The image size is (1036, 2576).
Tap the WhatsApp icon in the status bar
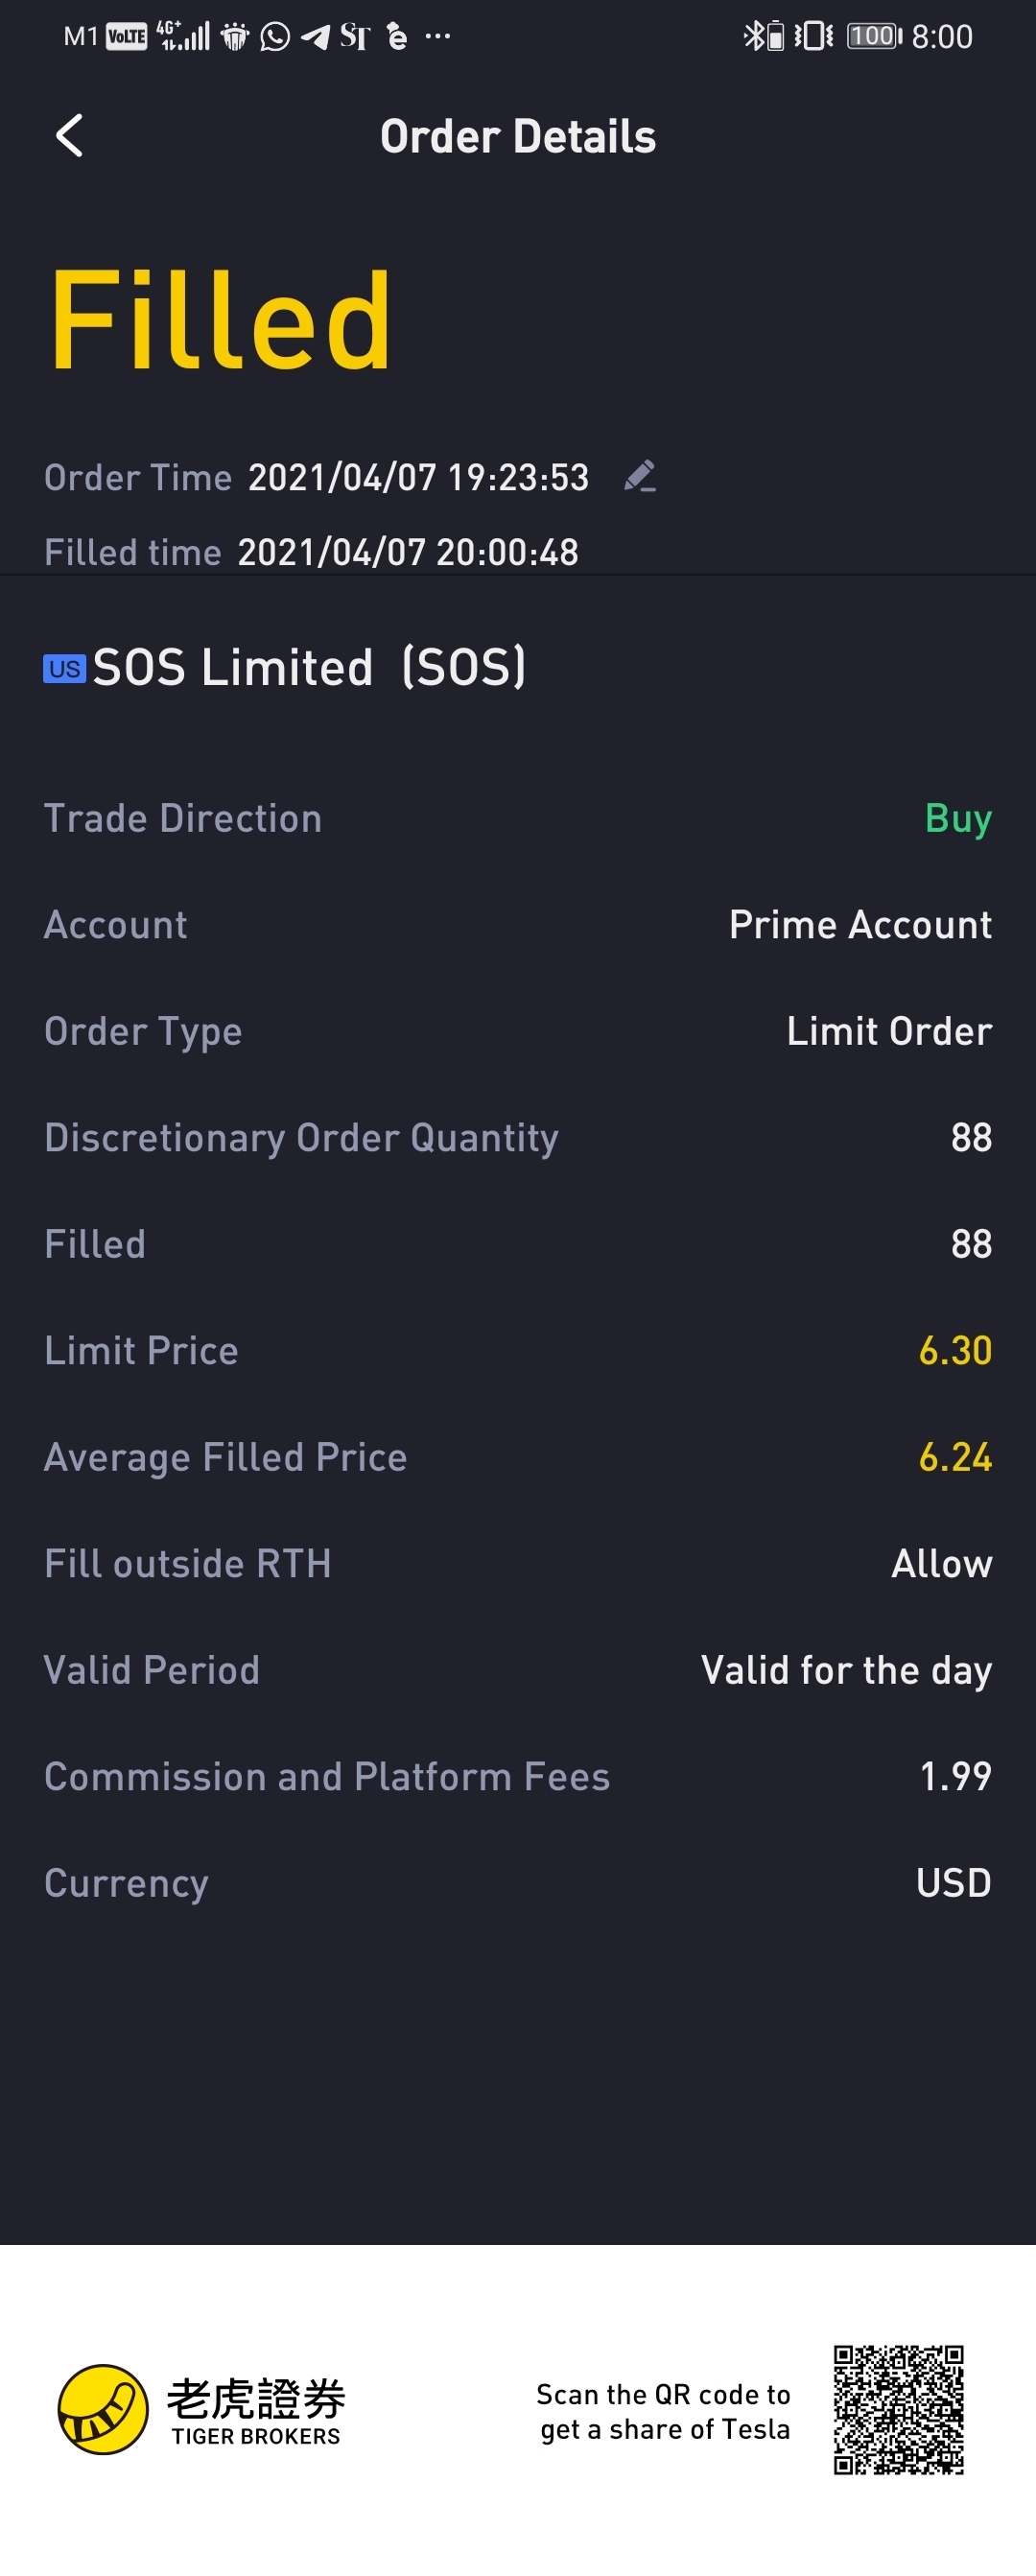[275, 37]
